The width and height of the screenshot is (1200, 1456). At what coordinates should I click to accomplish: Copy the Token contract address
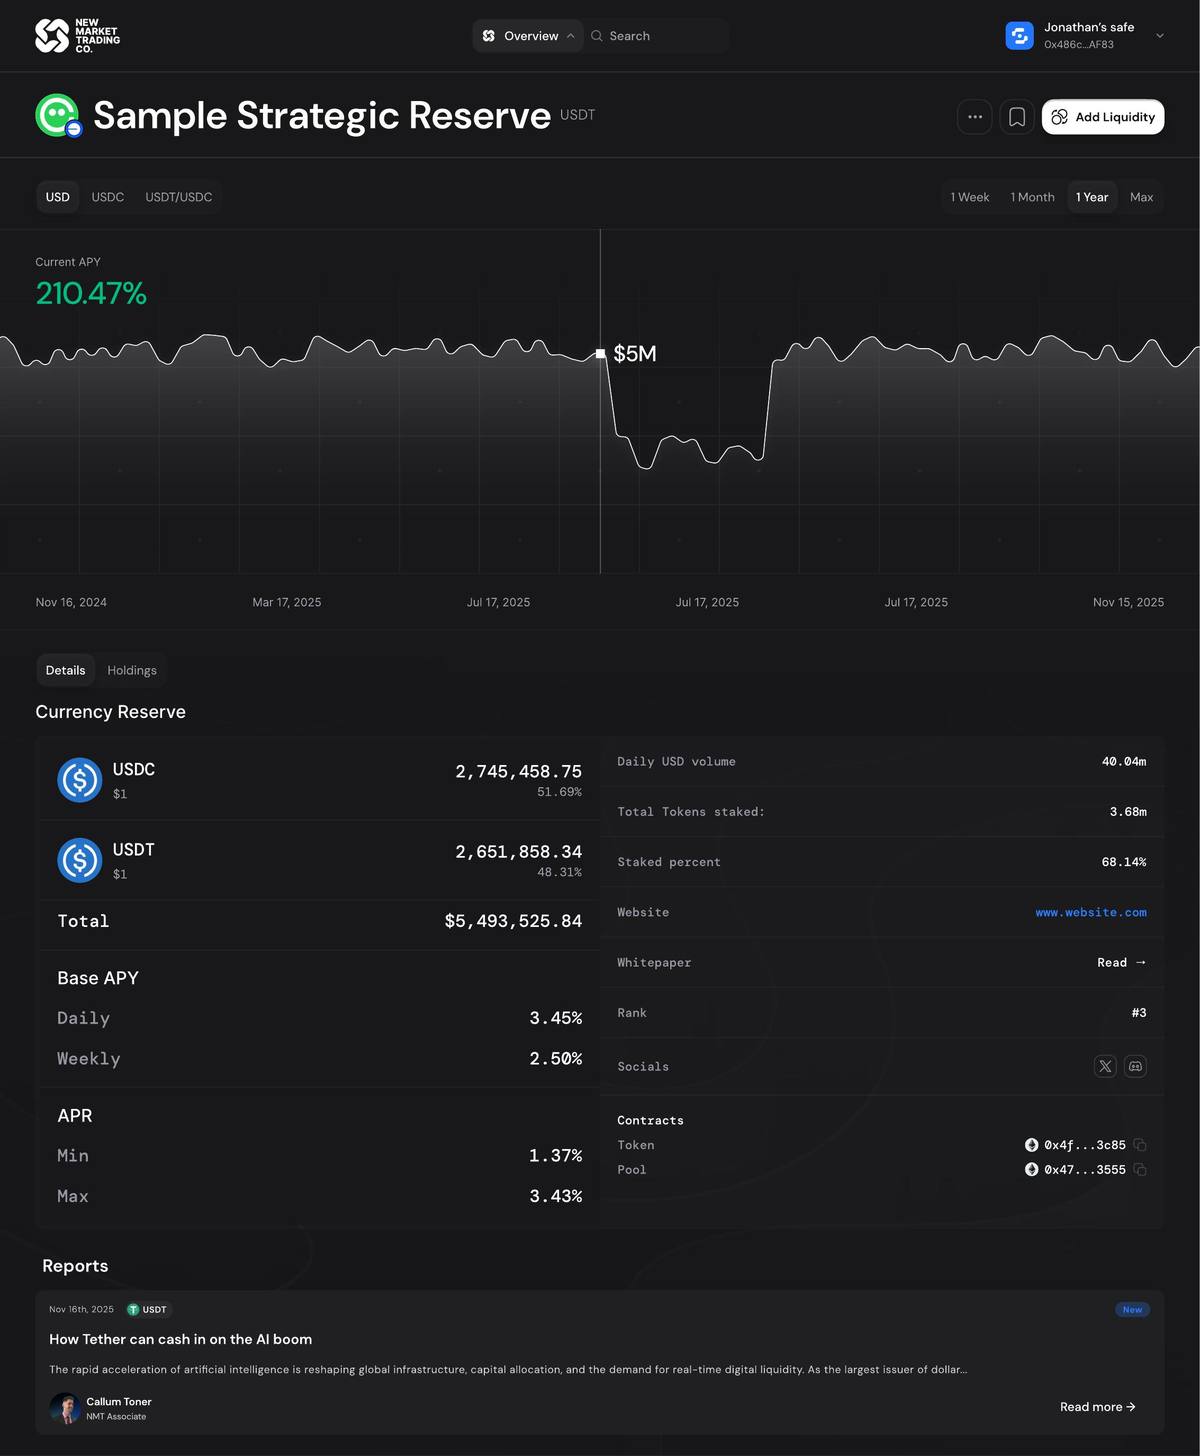click(x=1140, y=1145)
